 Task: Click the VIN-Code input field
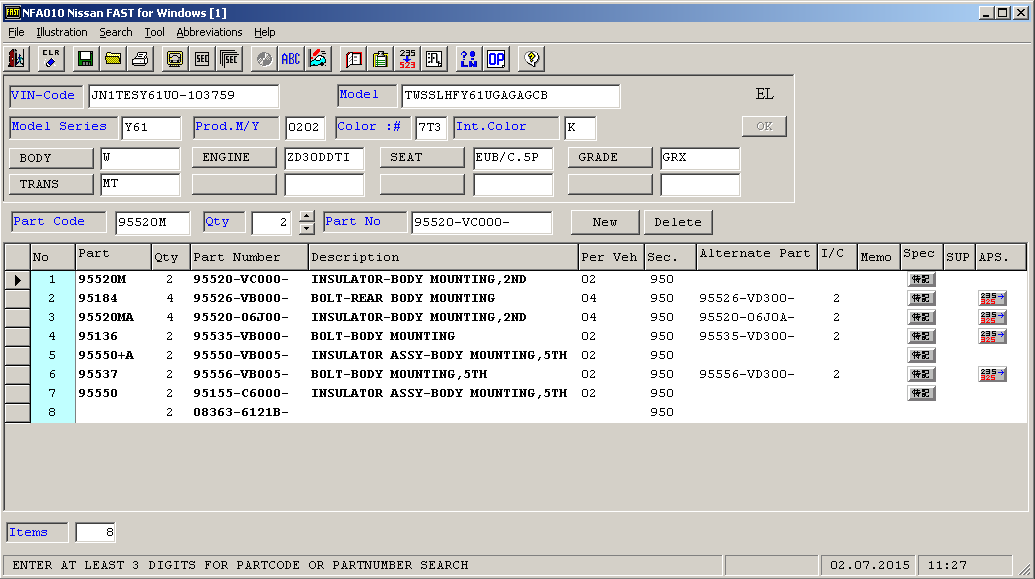(x=184, y=96)
